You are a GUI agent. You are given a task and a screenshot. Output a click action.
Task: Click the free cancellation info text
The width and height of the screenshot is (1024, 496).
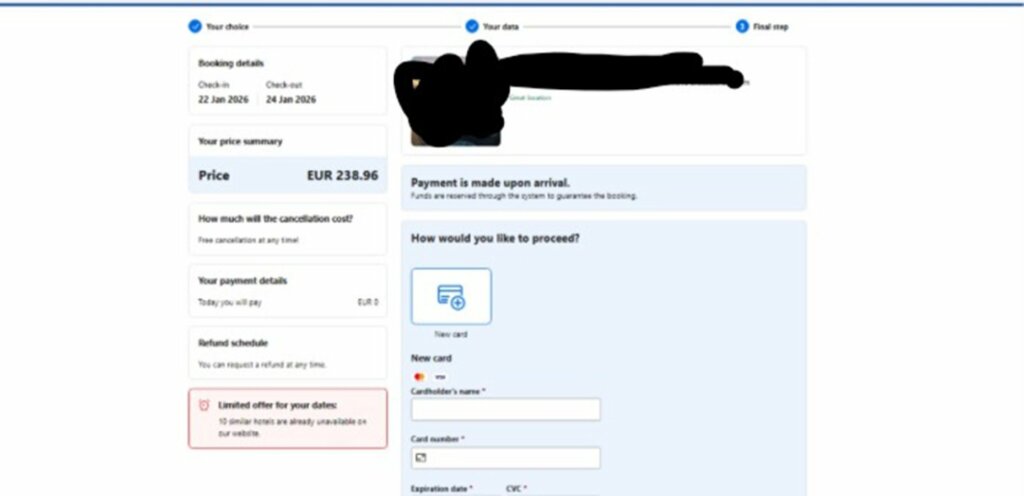248,240
